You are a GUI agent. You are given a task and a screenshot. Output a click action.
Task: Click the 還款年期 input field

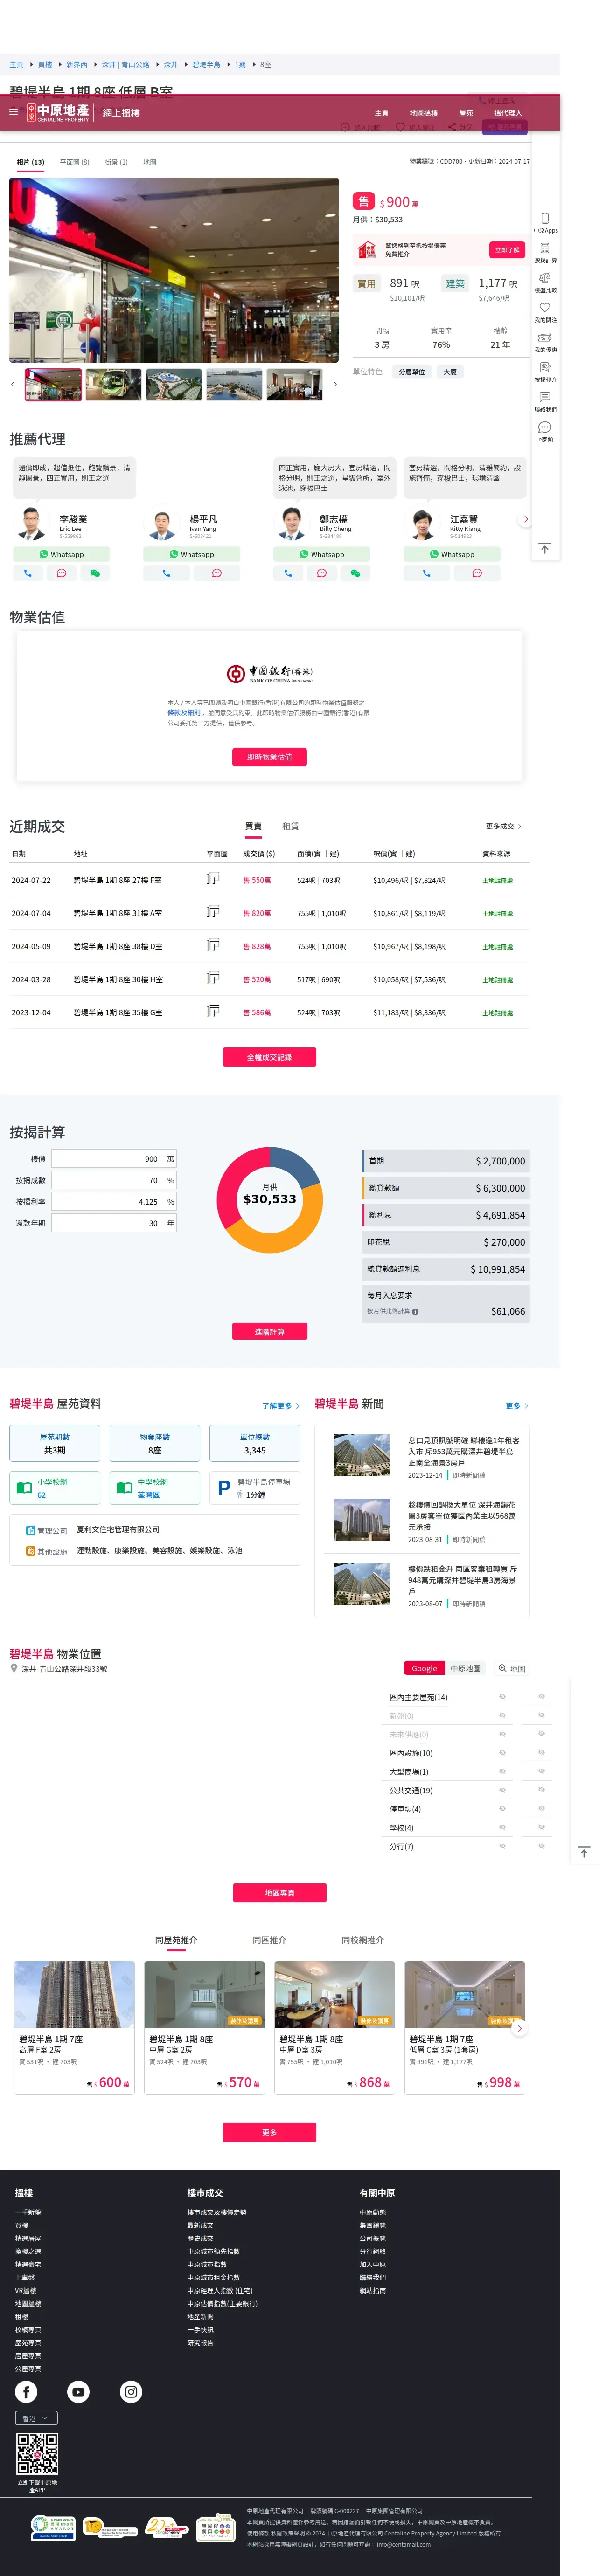coord(114,1223)
